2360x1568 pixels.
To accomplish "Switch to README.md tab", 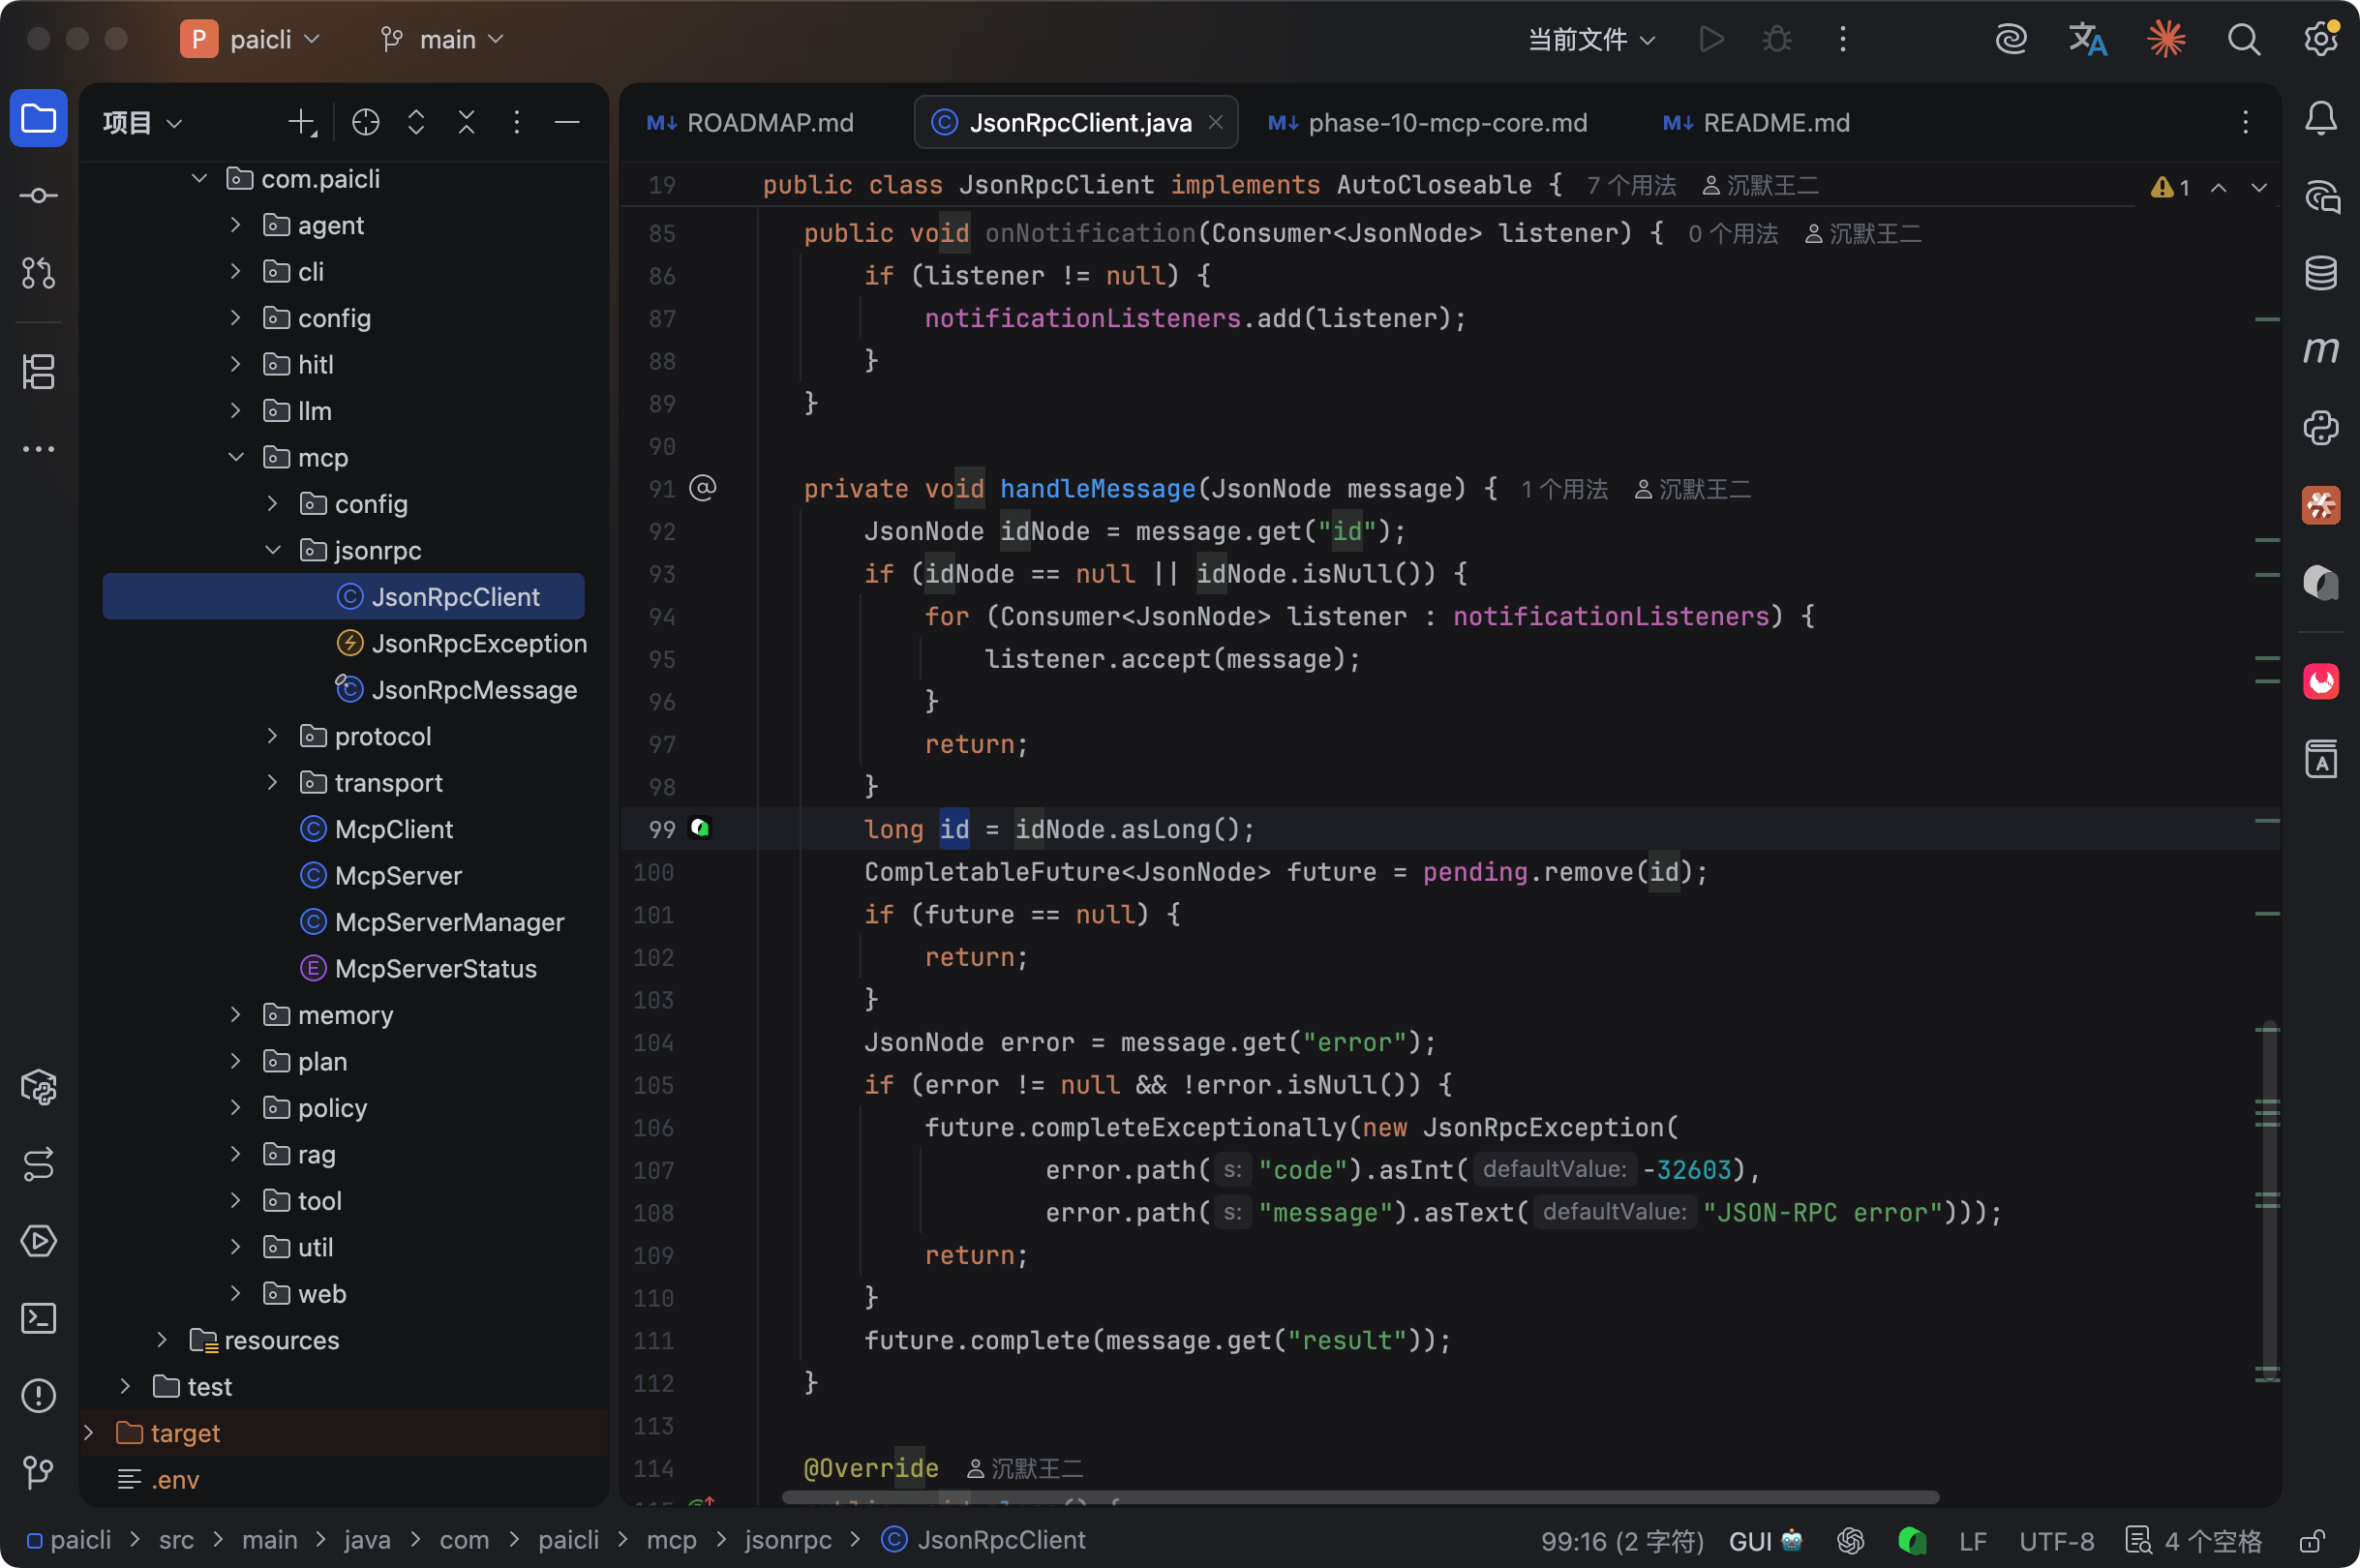I will click(1757, 122).
